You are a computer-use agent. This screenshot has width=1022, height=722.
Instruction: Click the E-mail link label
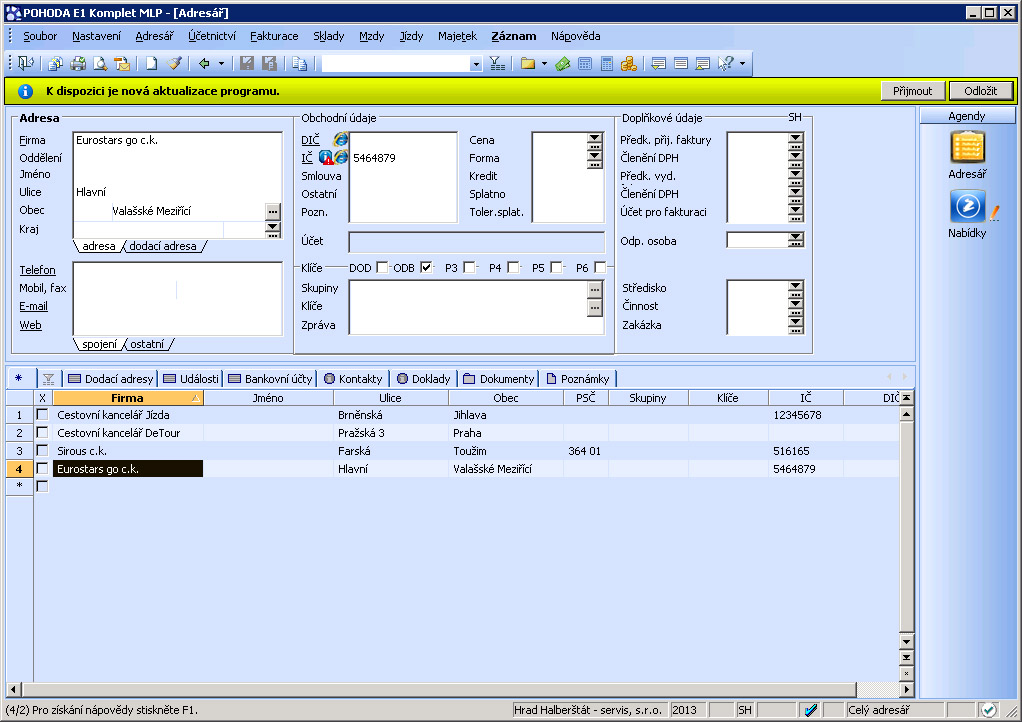(x=33, y=306)
